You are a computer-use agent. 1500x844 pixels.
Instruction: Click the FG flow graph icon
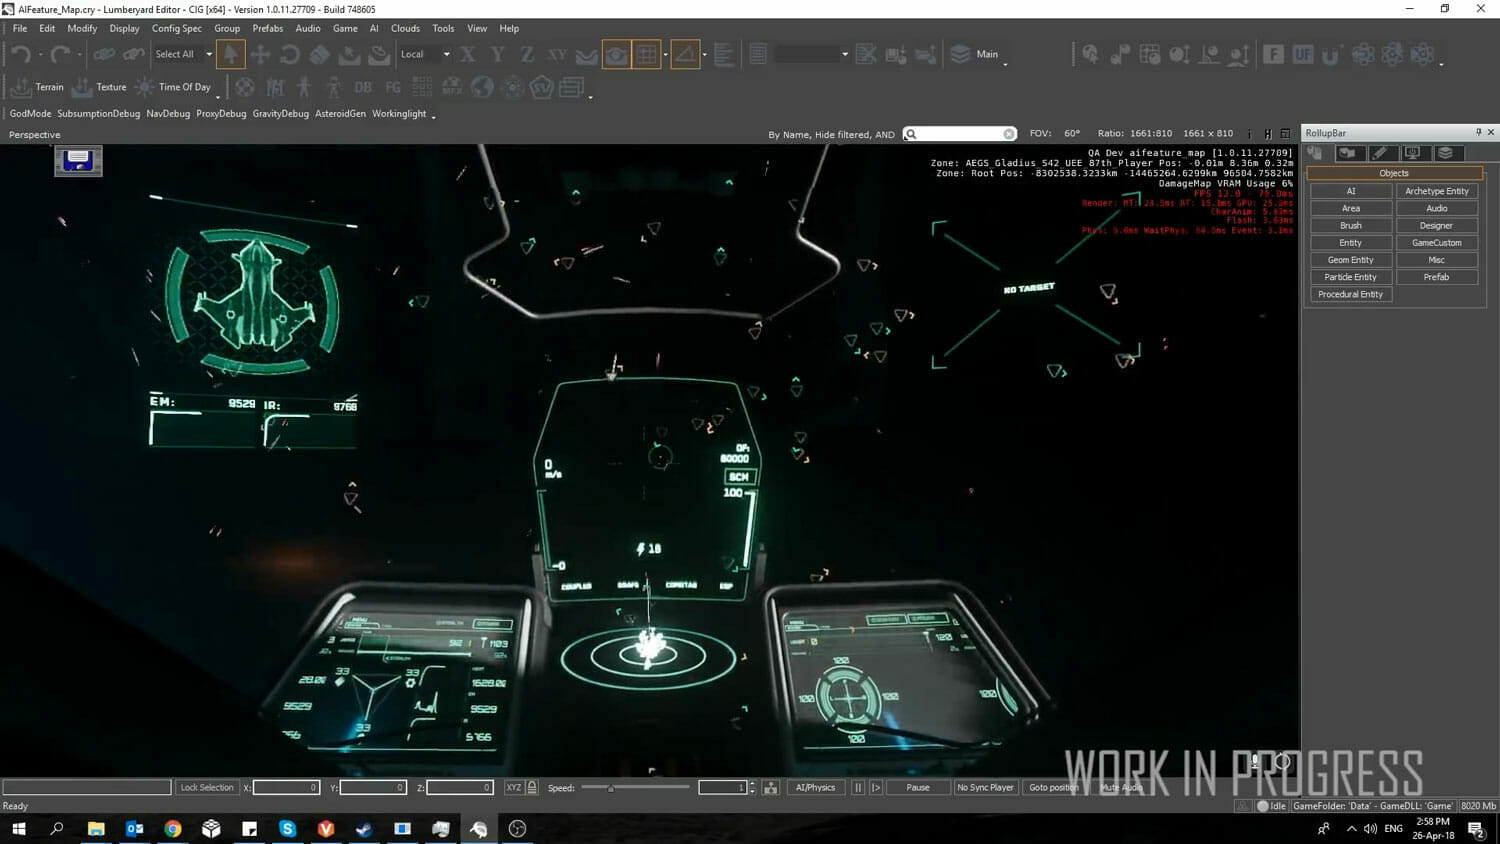coord(393,87)
